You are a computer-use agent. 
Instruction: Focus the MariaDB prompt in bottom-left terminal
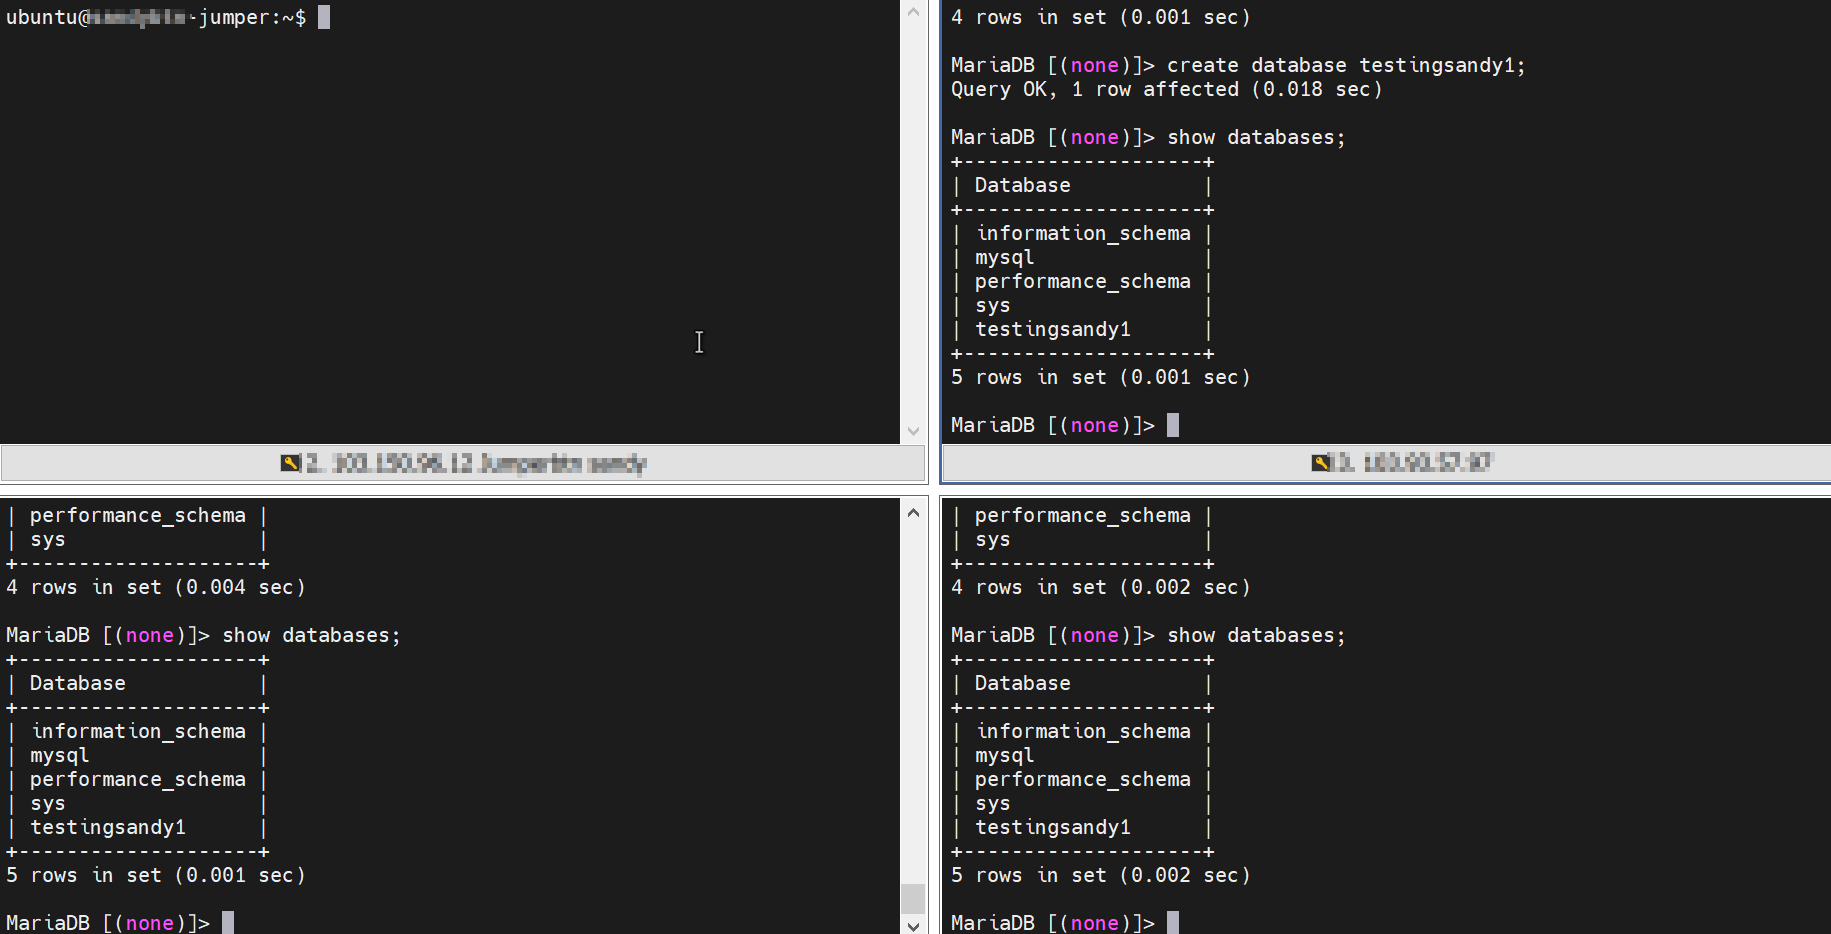pos(228,922)
